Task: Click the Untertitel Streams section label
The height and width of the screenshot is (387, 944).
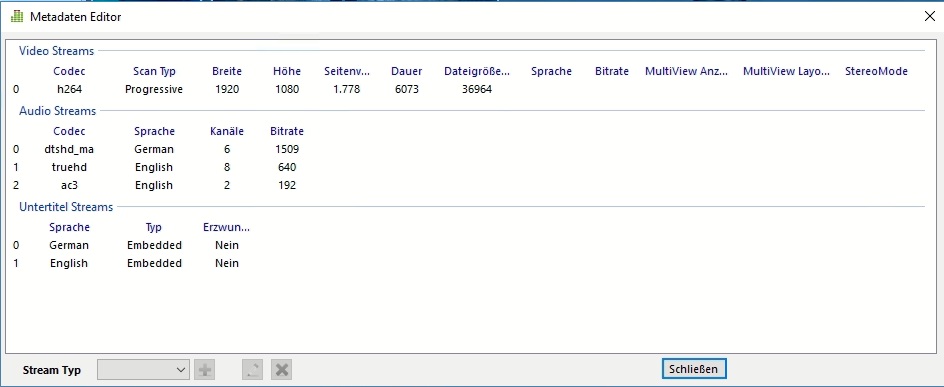Action: click(x=66, y=206)
